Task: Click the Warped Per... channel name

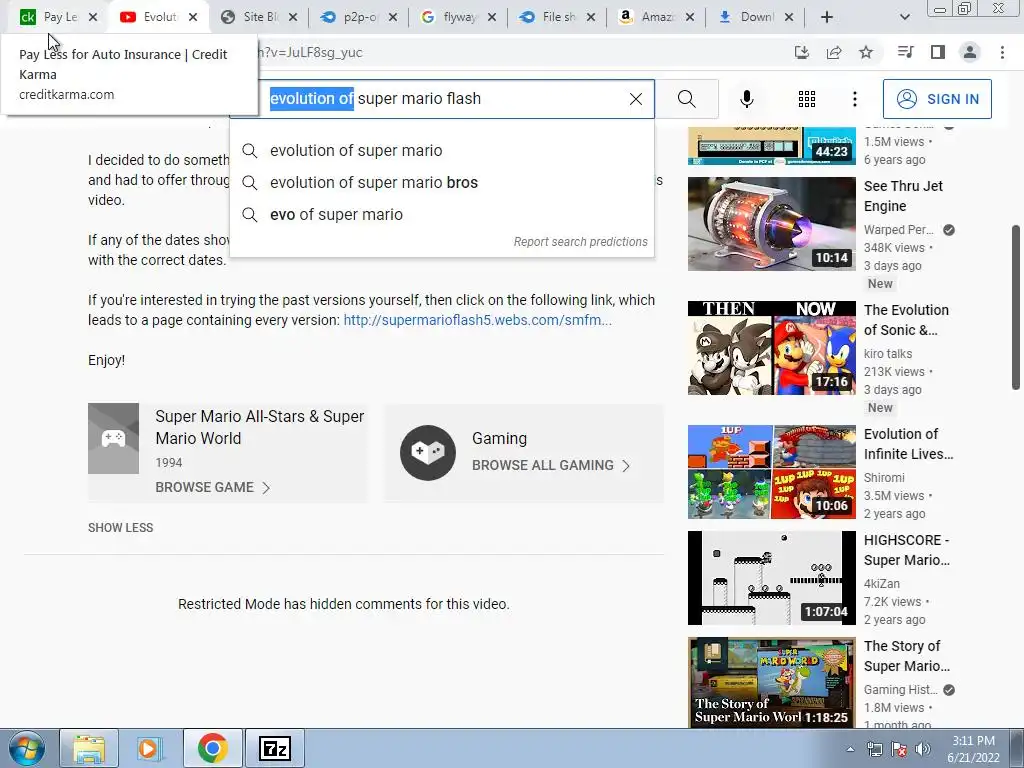Action: click(x=899, y=230)
